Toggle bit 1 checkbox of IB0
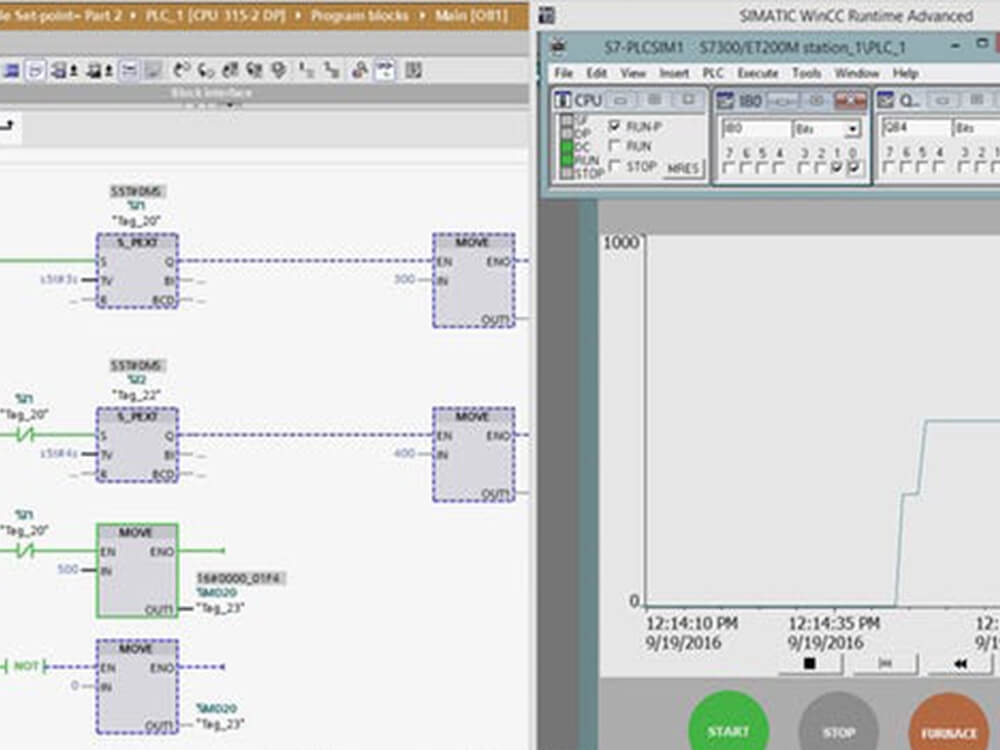 pyautogui.click(x=837, y=168)
